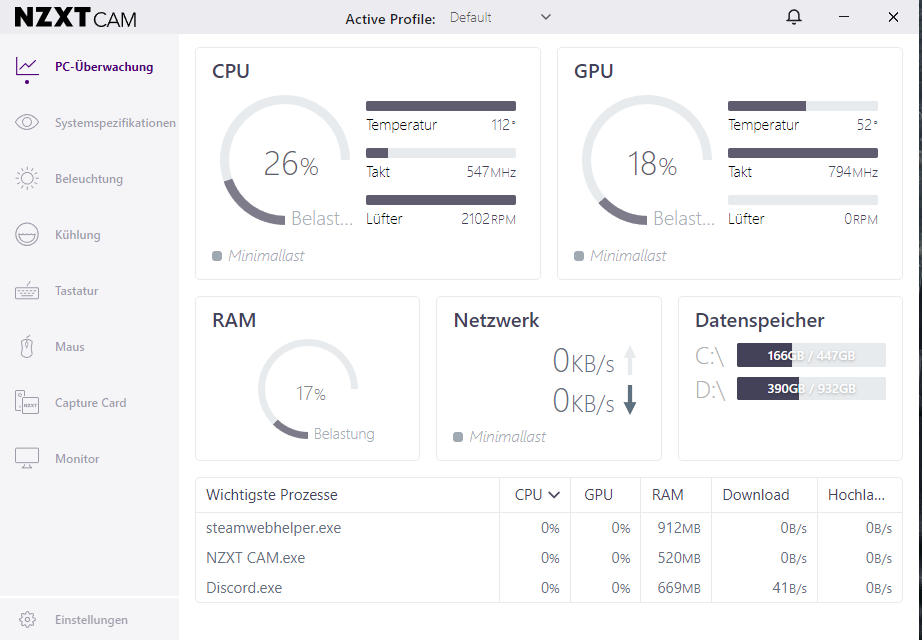Screen dimensions: 922x640
Task: Click the 912MB RAM value of steamwebhelper
Action: [x=679, y=528]
